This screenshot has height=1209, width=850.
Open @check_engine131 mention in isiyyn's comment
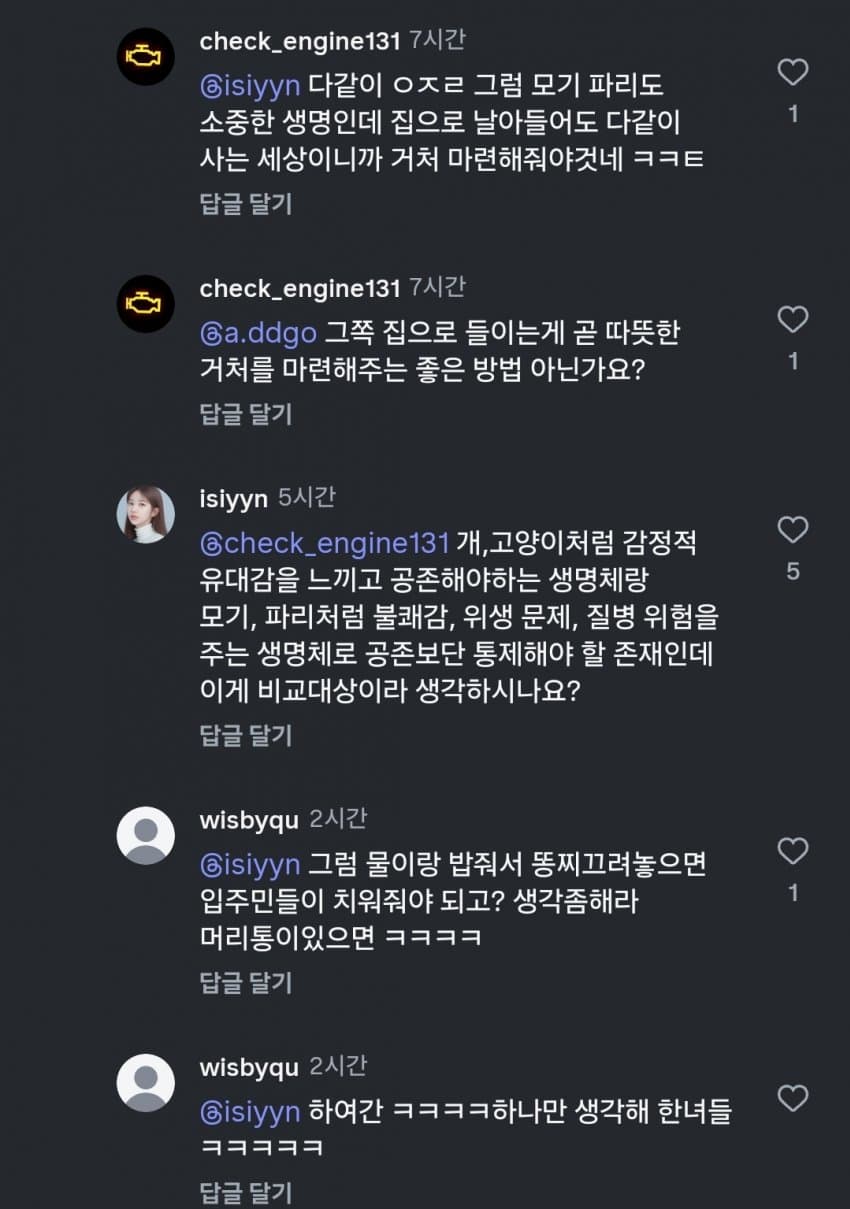click(x=324, y=542)
